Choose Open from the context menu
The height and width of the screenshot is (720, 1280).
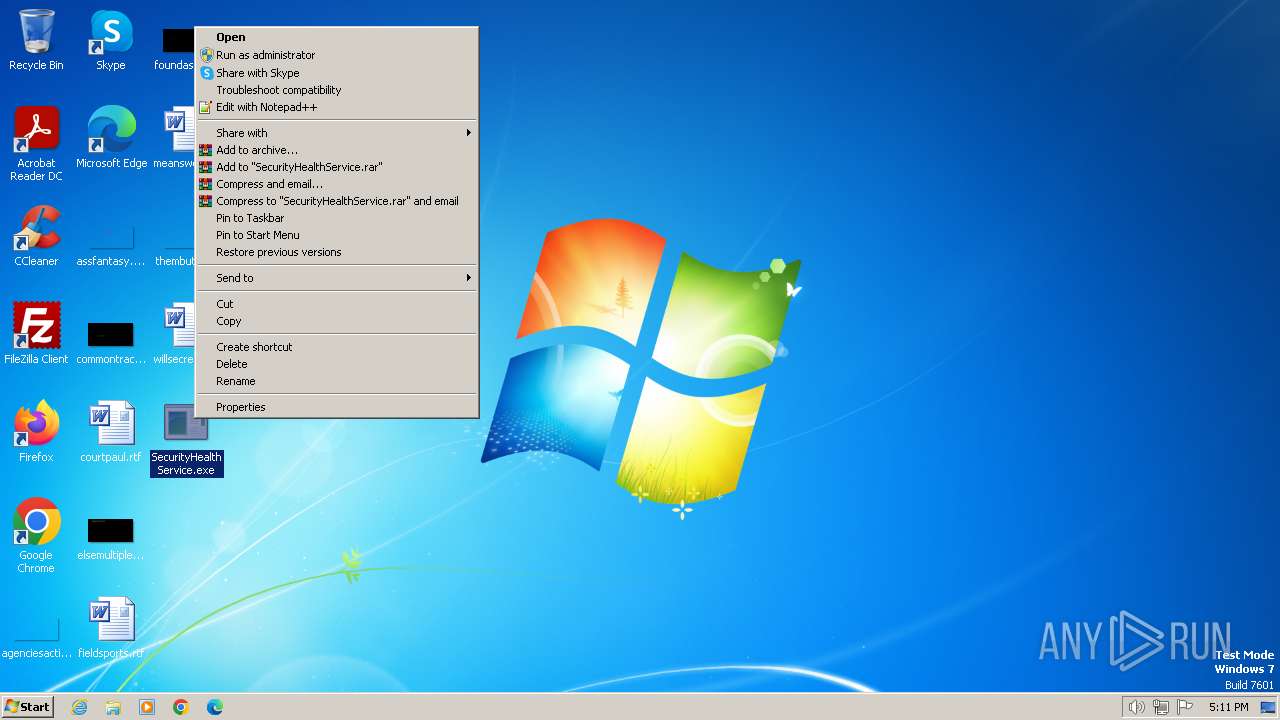tap(337, 38)
